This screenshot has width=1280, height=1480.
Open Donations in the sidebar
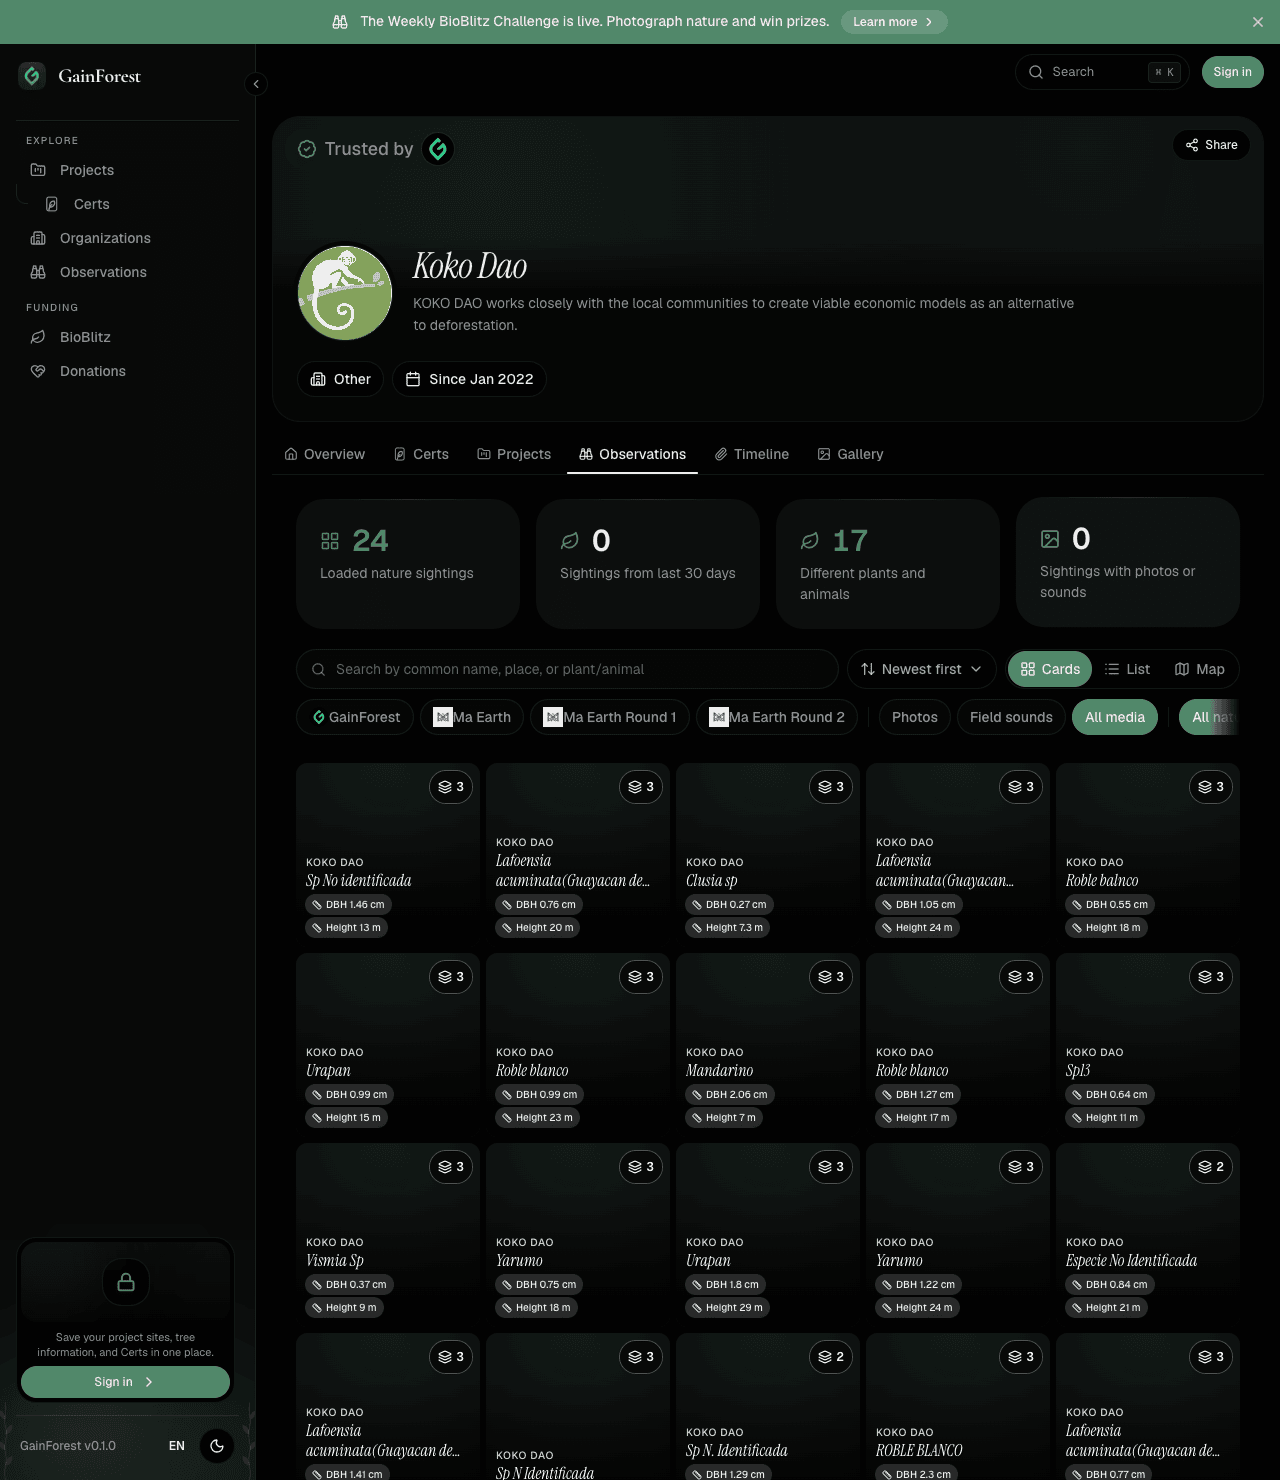92,371
